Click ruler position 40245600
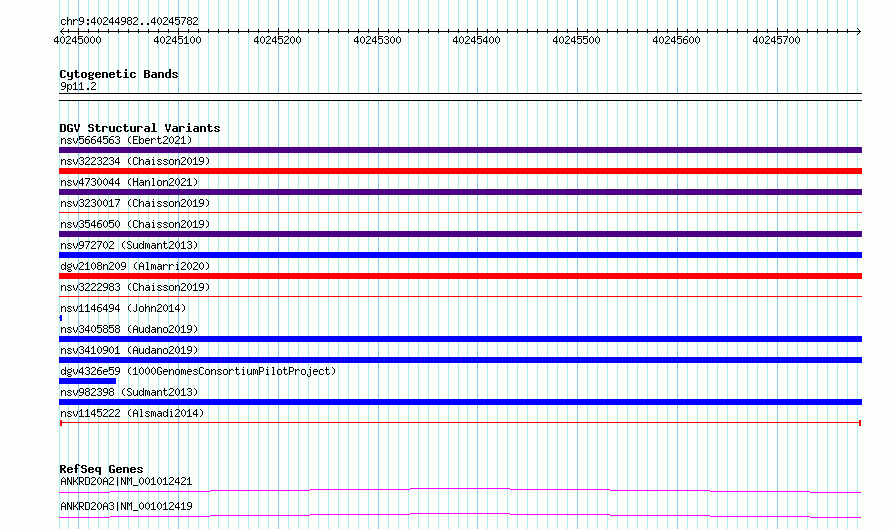This screenshot has width=890, height=529. [x=676, y=40]
